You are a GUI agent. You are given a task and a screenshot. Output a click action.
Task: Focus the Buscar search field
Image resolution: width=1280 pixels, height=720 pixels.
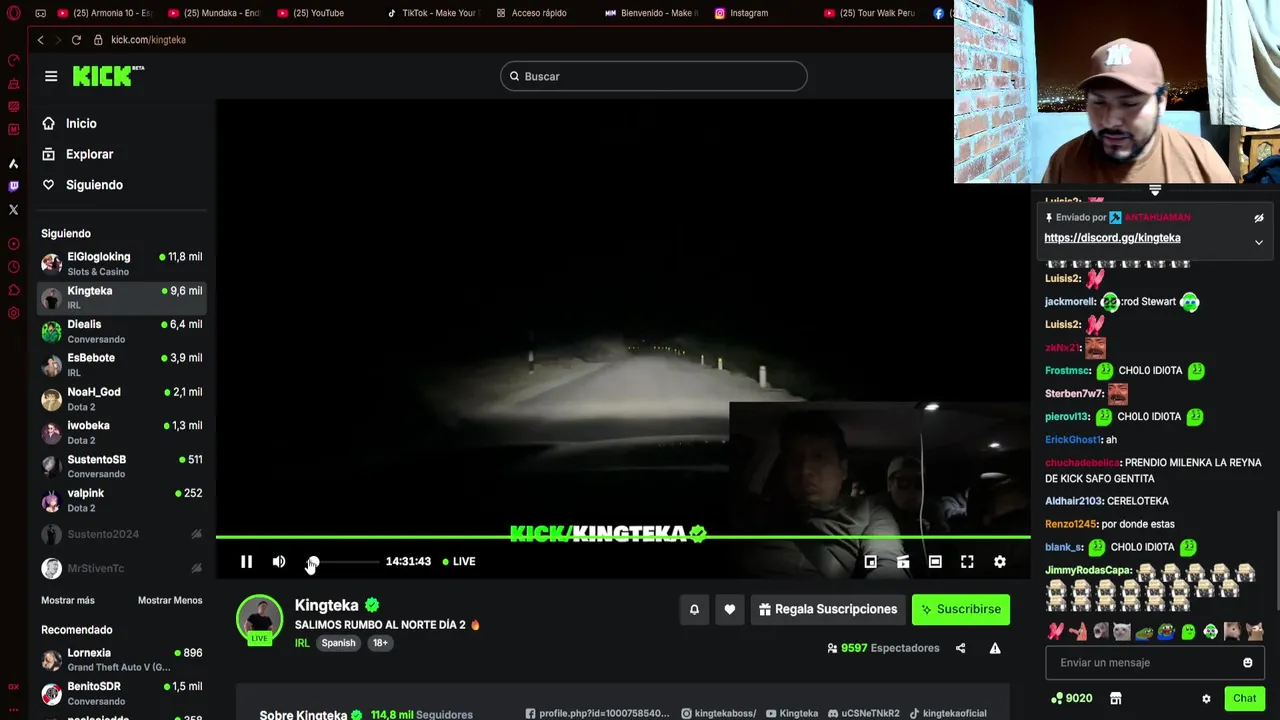654,76
